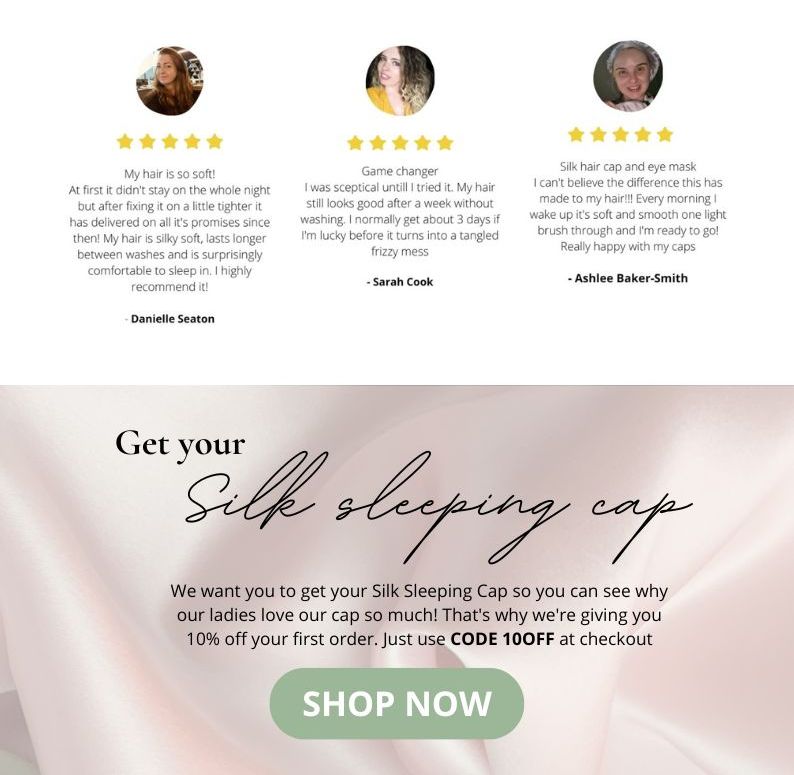794x775 pixels.
Task: Open Danielle Seaton's profile photo
Action: (170, 81)
